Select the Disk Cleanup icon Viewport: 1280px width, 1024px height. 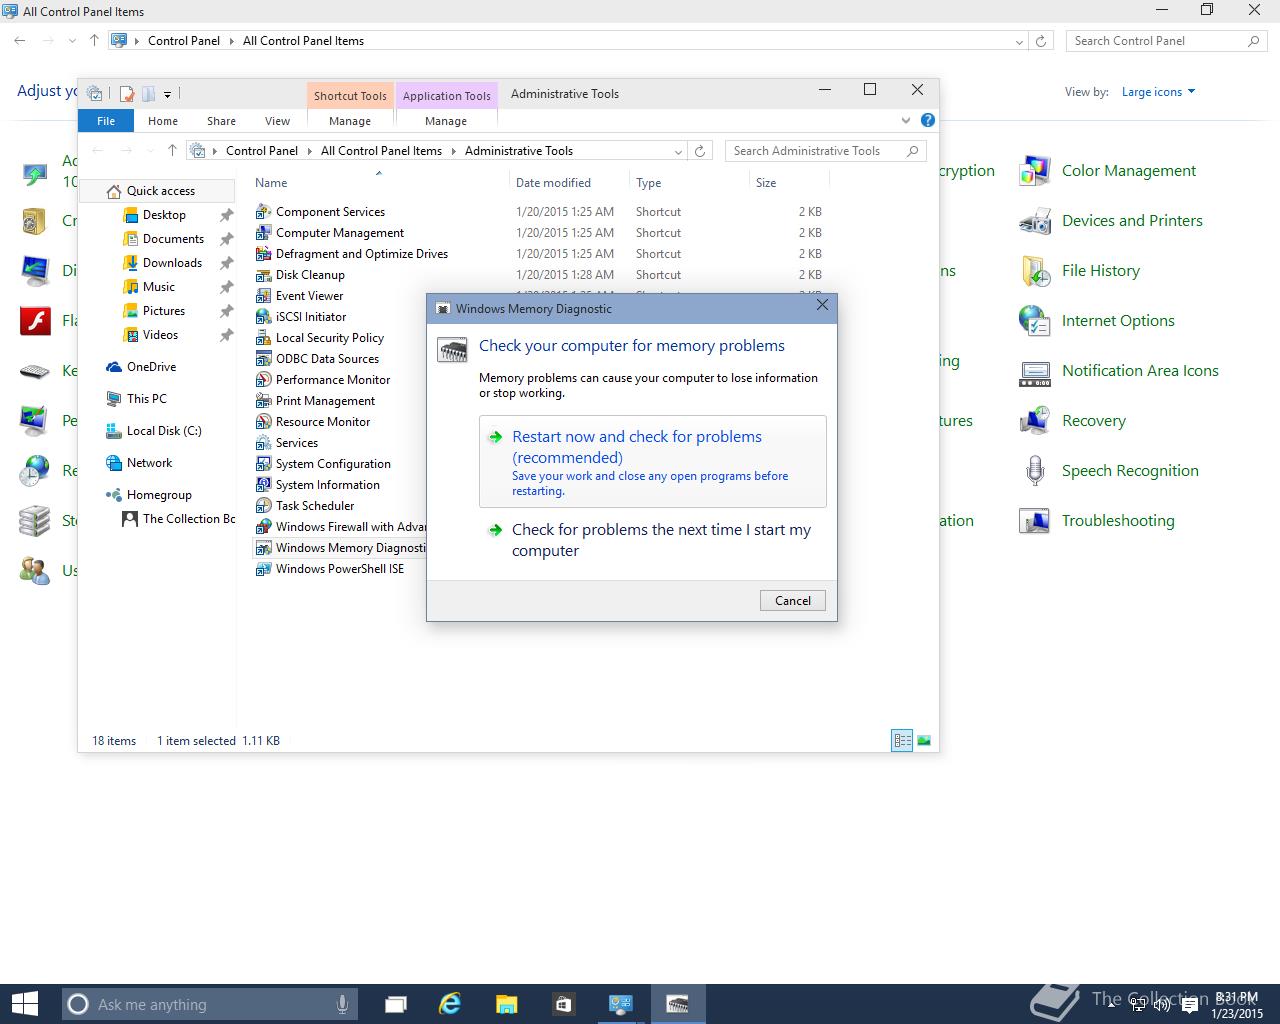pos(263,275)
